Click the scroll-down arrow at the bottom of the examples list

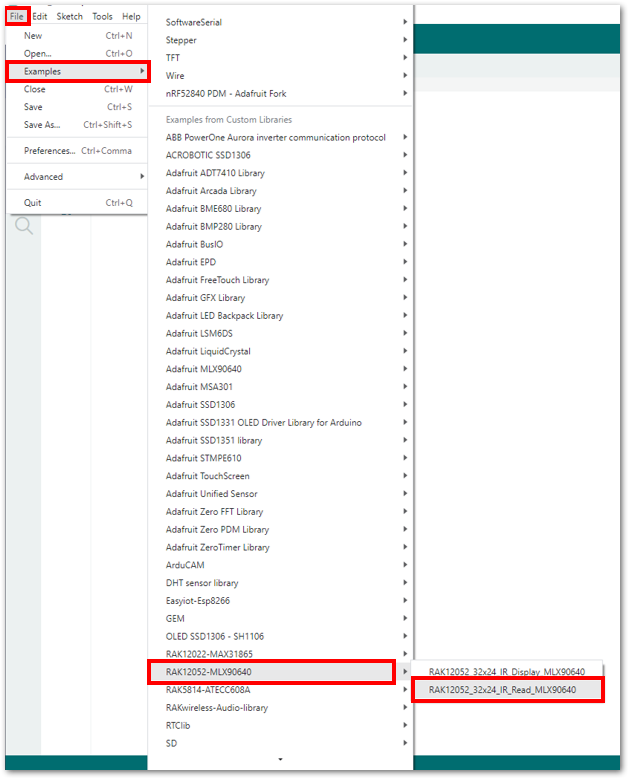click(x=281, y=760)
